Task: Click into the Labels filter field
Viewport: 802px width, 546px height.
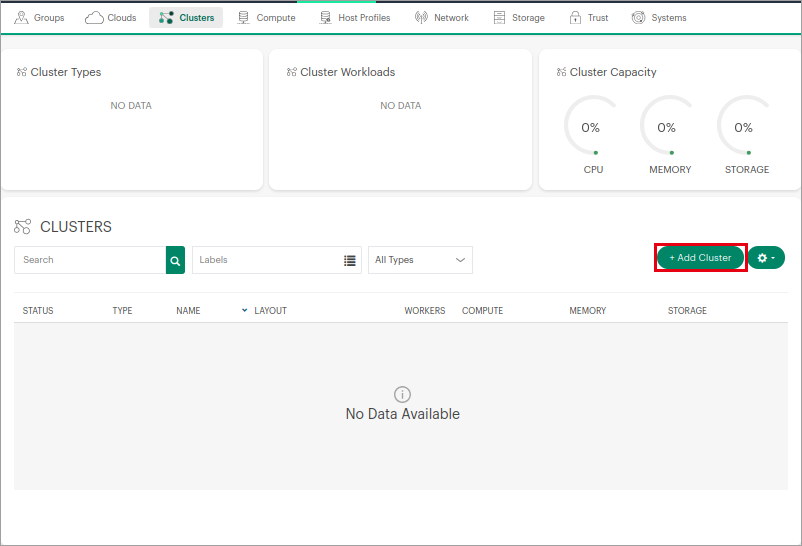Action: (277, 260)
